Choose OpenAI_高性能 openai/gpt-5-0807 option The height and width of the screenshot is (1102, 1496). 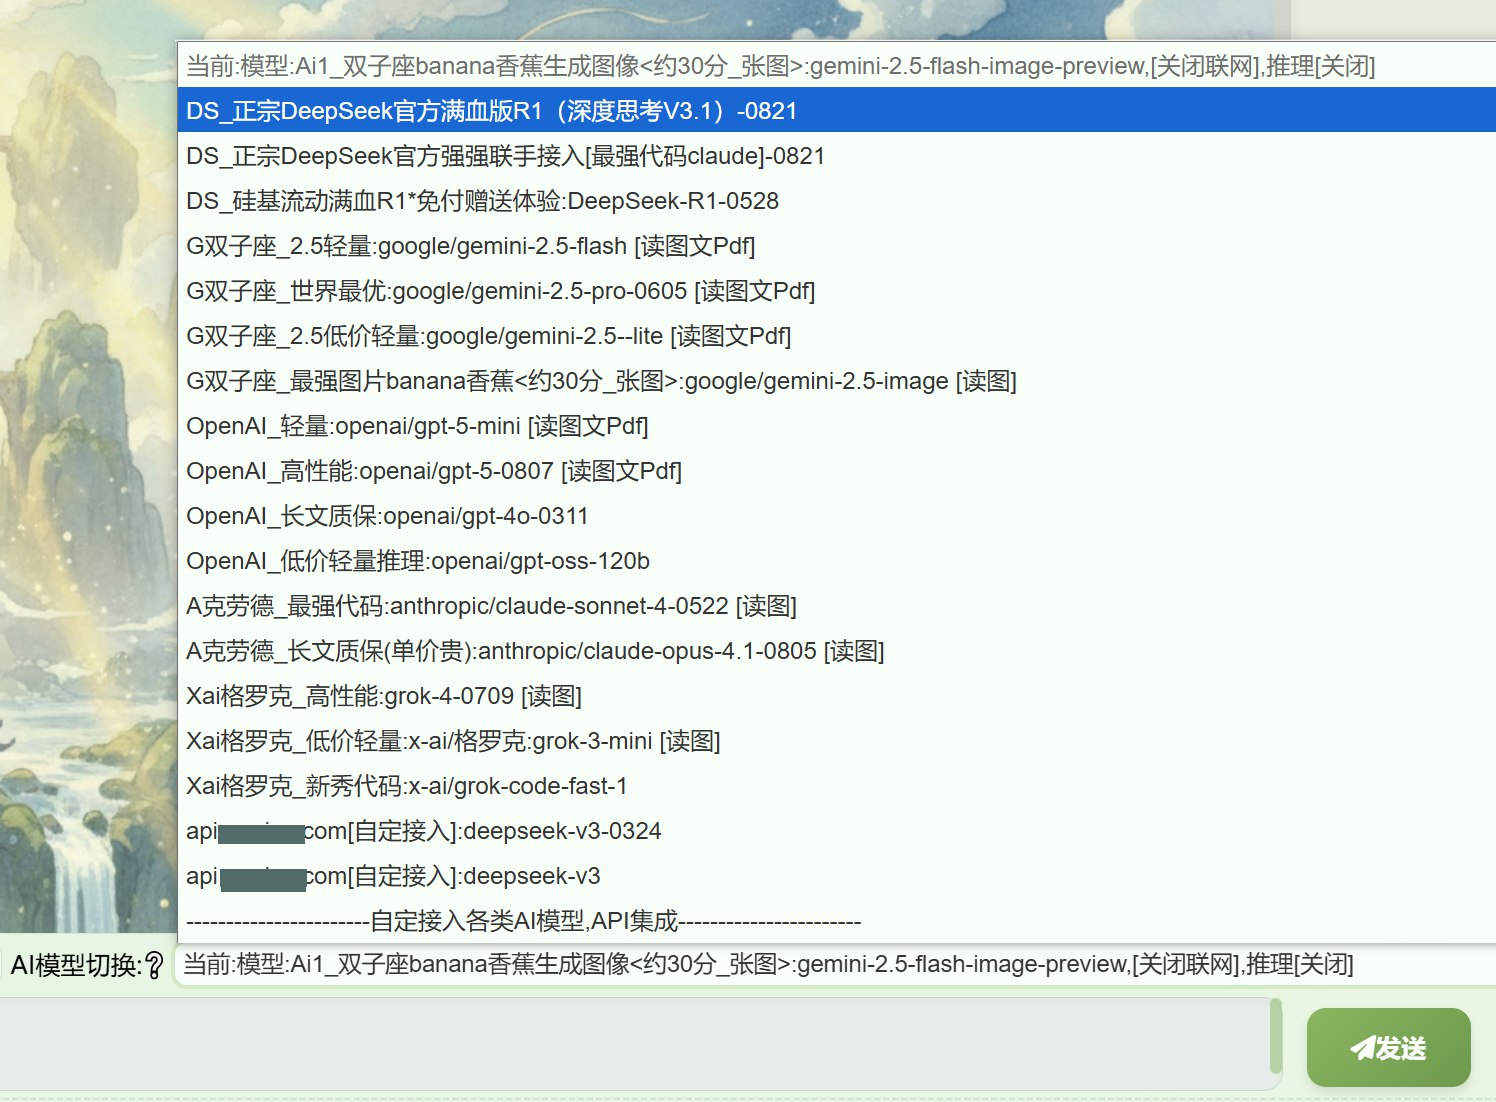coord(837,470)
